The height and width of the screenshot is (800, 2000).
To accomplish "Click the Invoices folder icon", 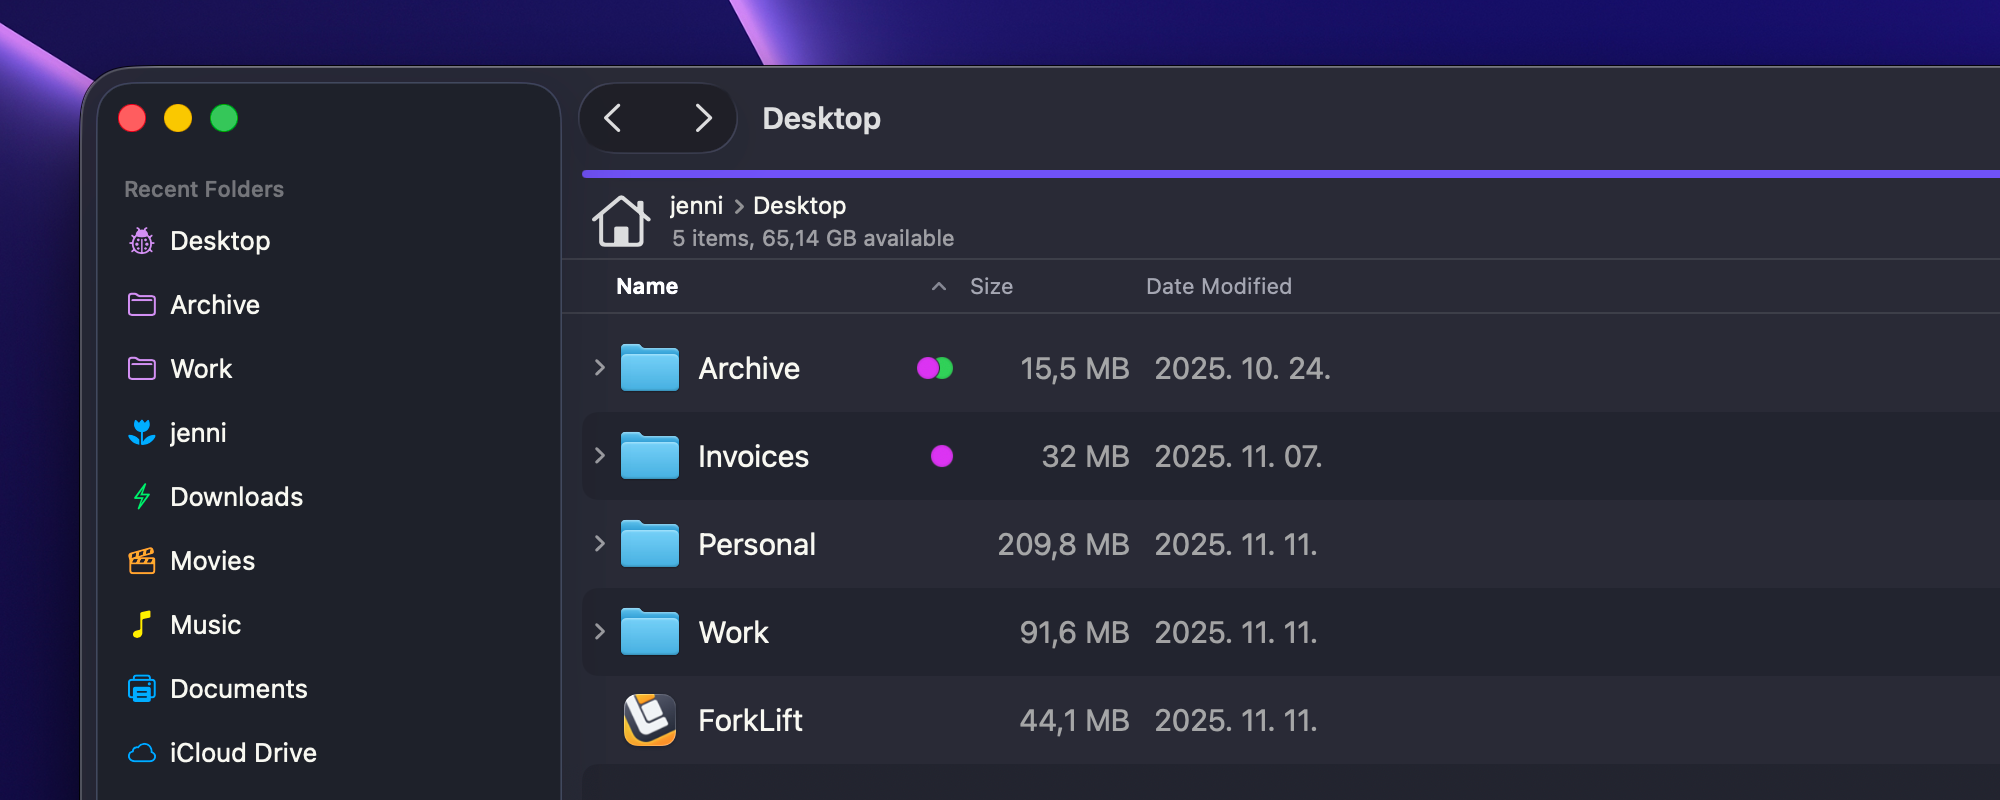I will (650, 456).
